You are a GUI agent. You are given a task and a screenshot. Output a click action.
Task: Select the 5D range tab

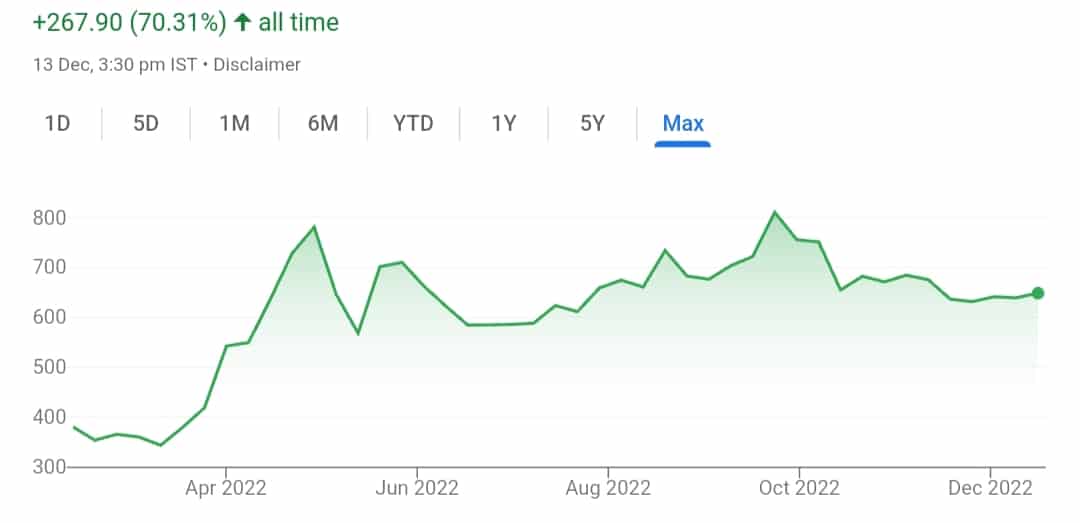pos(146,124)
